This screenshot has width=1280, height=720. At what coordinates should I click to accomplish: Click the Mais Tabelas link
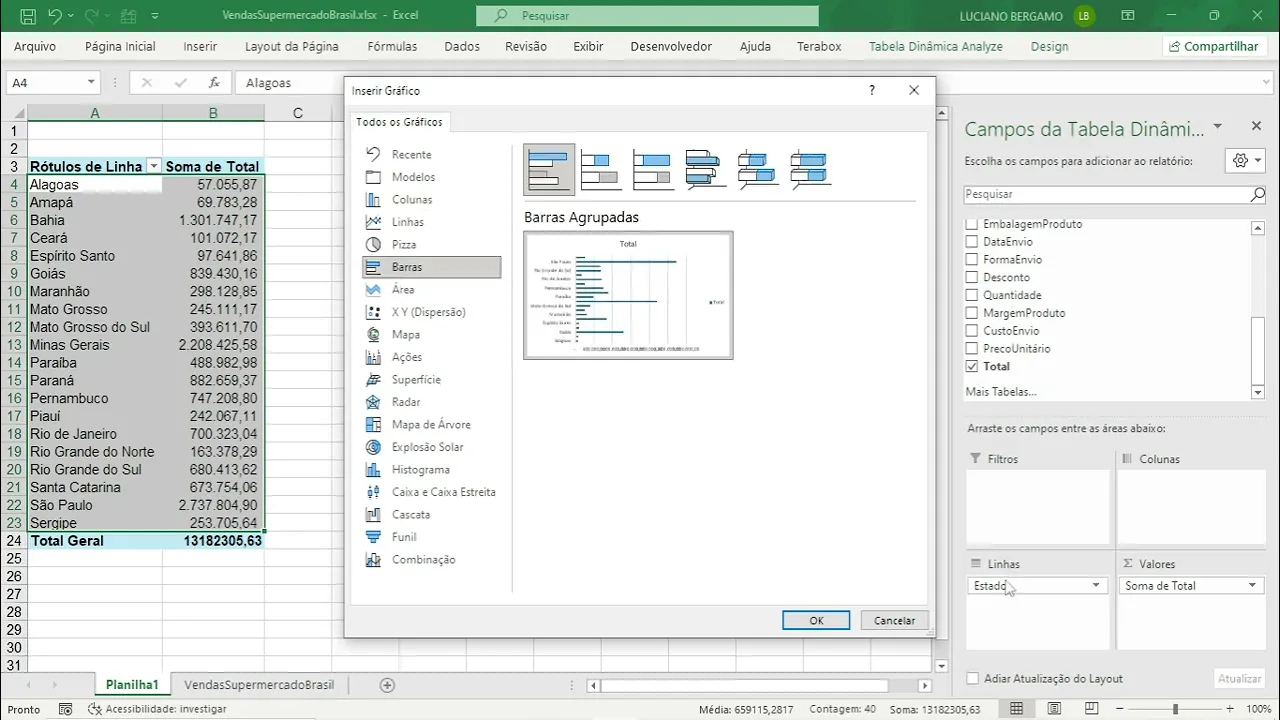(x=1001, y=392)
